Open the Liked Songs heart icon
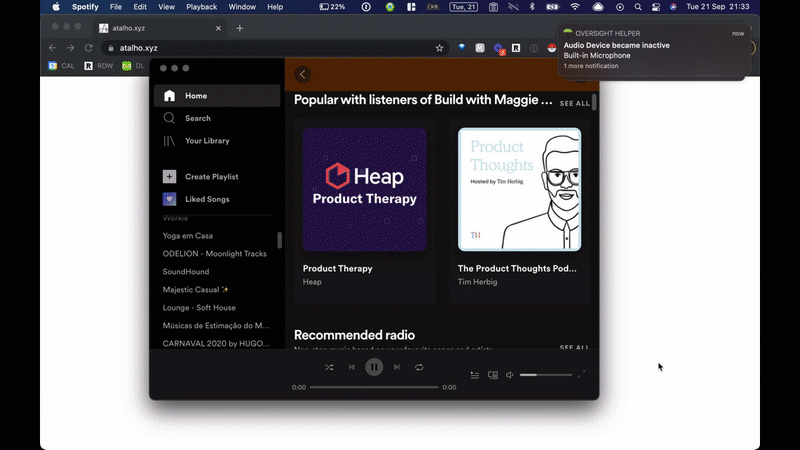The image size is (800, 450). [x=169, y=199]
